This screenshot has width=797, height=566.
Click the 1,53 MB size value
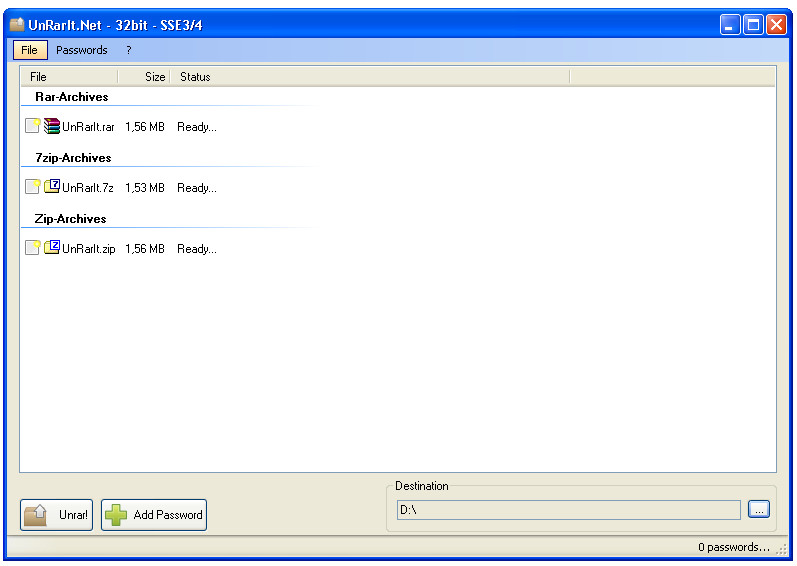pyautogui.click(x=145, y=187)
